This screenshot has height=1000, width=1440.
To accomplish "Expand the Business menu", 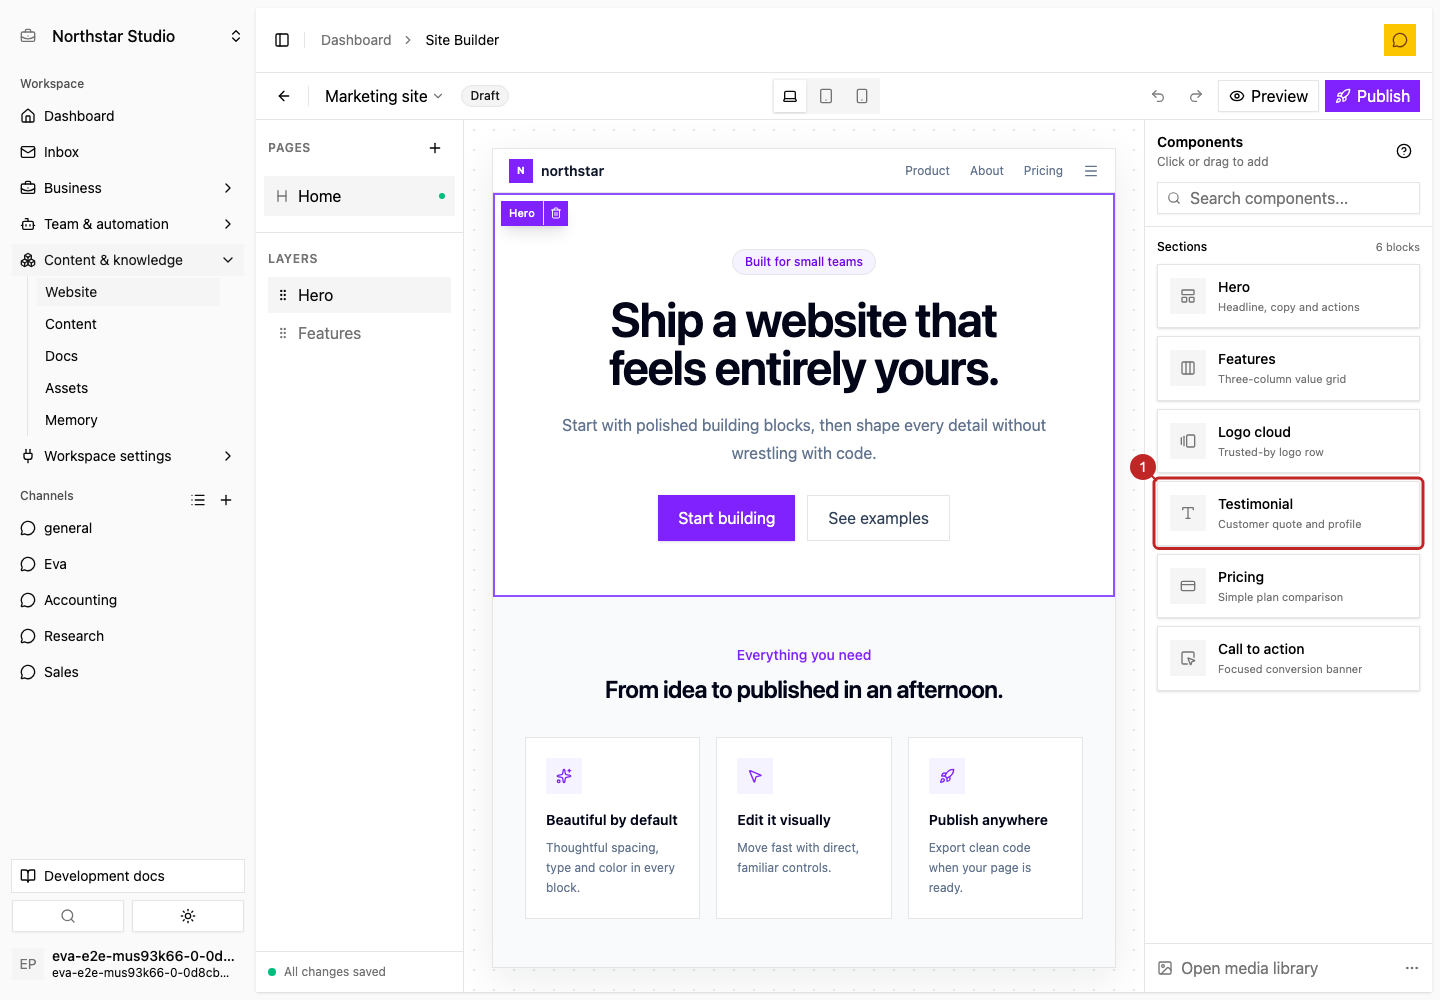I will click(128, 188).
